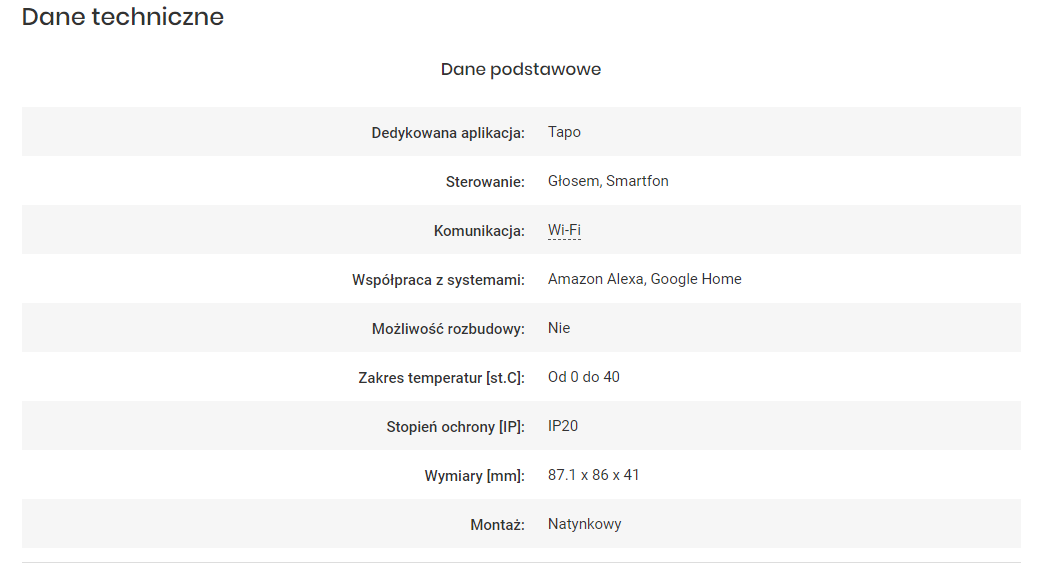Viewport: 1039px width, 572px height.
Task: Click the "Możliwość rozbudowy:" label
Action: (x=448, y=329)
